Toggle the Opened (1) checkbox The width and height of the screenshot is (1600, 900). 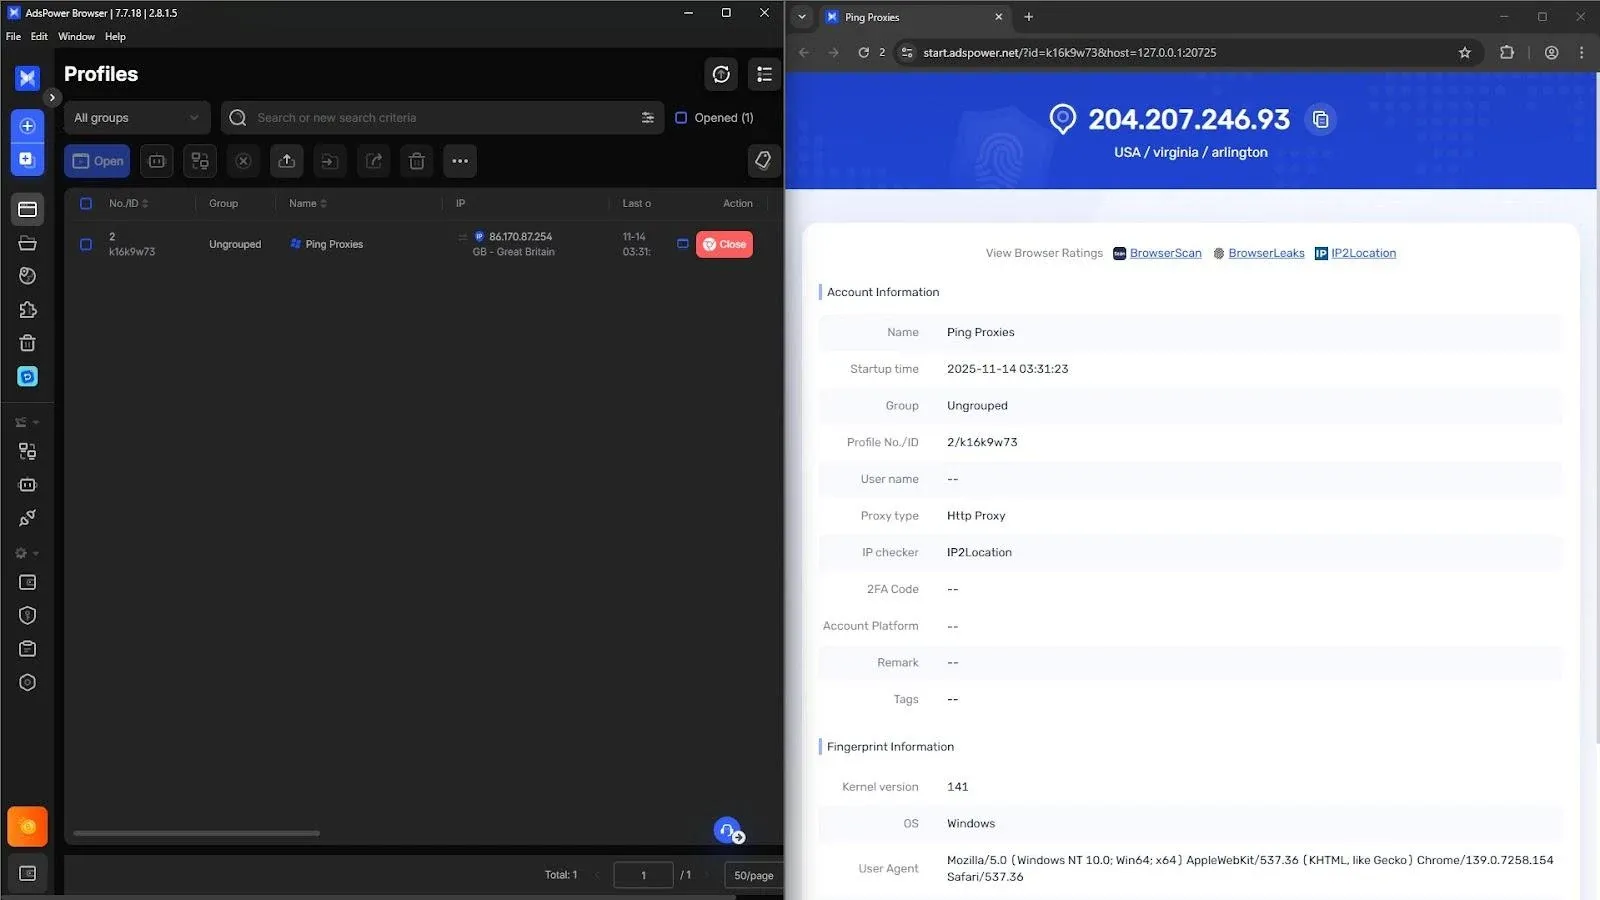pyautogui.click(x=681, y=118)
